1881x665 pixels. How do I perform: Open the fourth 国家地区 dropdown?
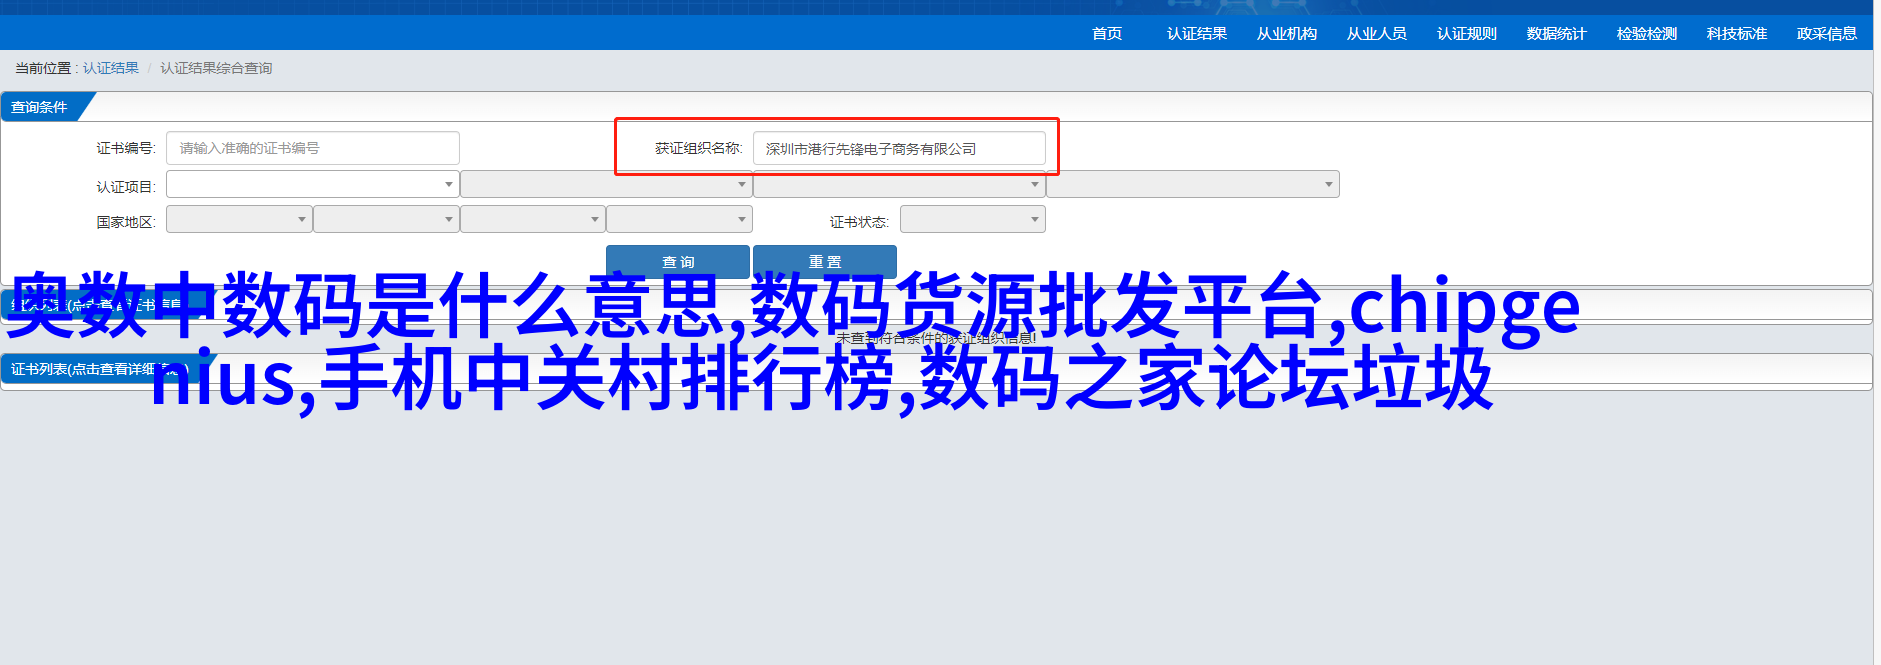coord(679,219)
